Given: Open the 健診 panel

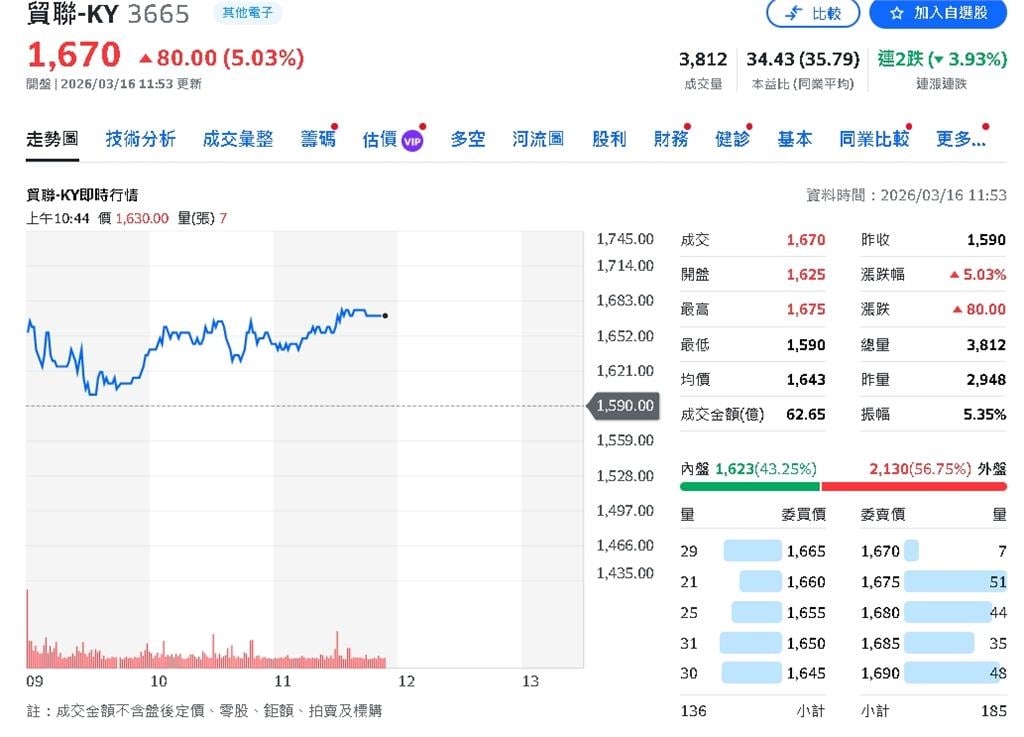Looking at the screenshot, I should pos(733,140).
